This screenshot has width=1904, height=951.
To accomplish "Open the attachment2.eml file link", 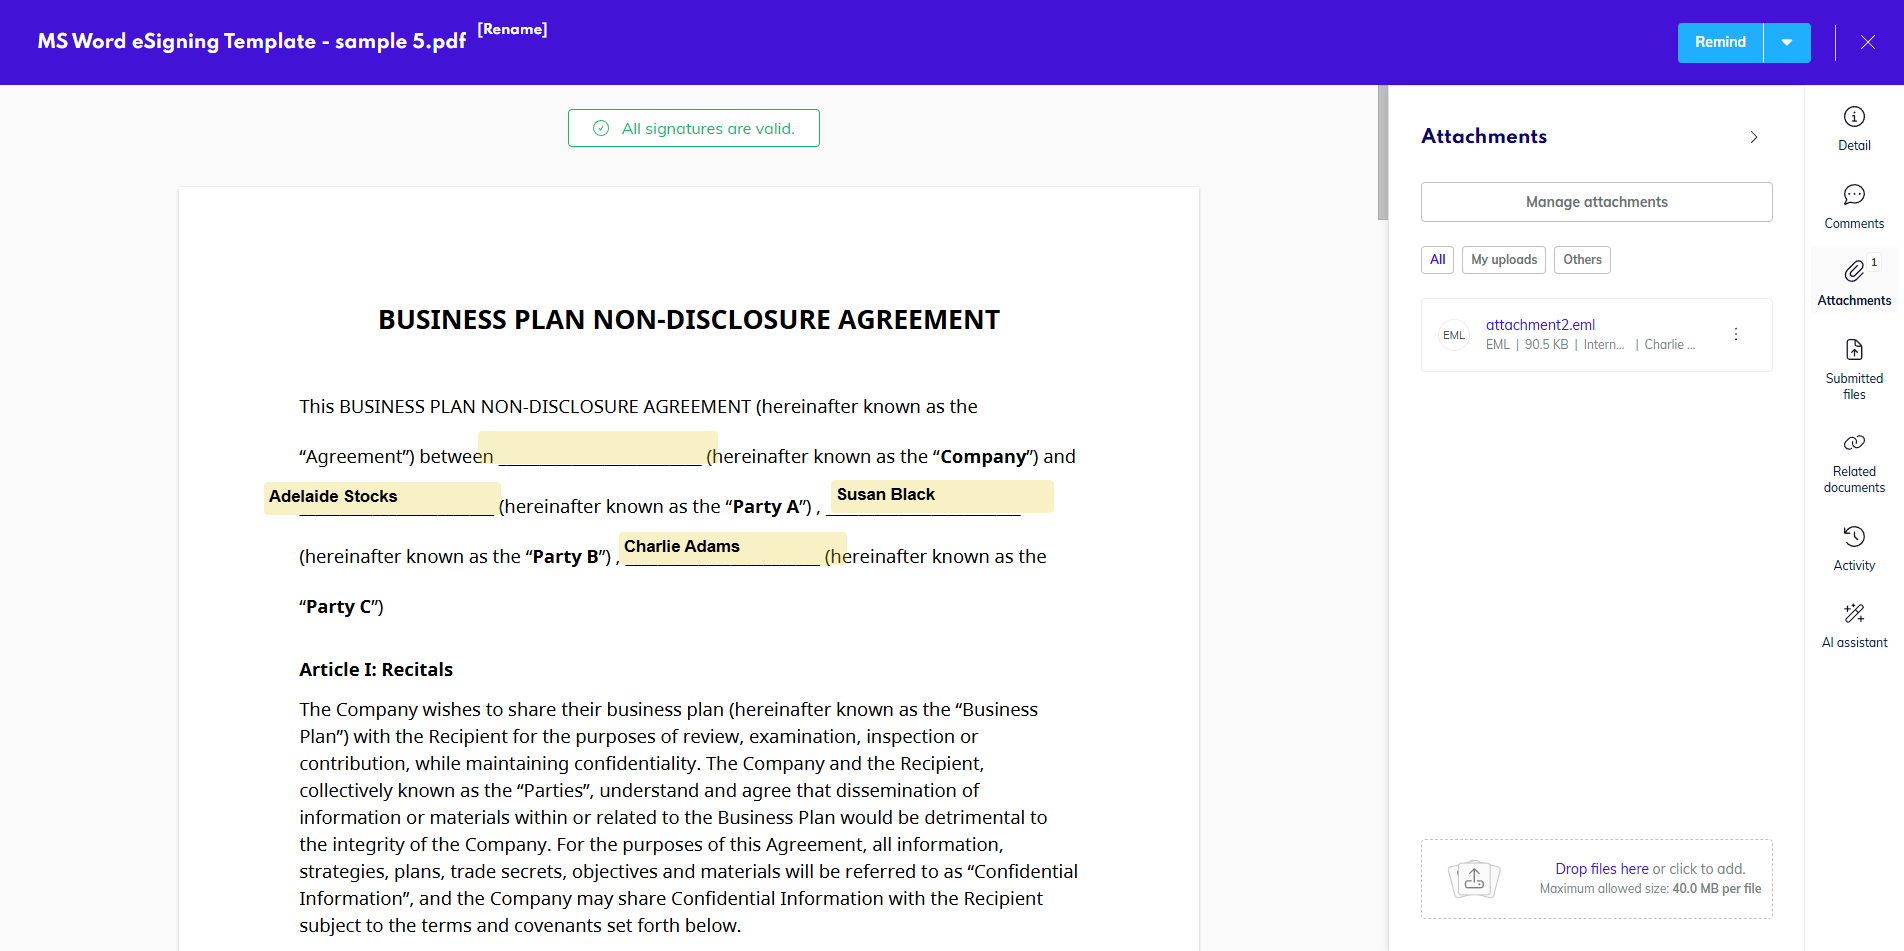I will pos(1539,325).
